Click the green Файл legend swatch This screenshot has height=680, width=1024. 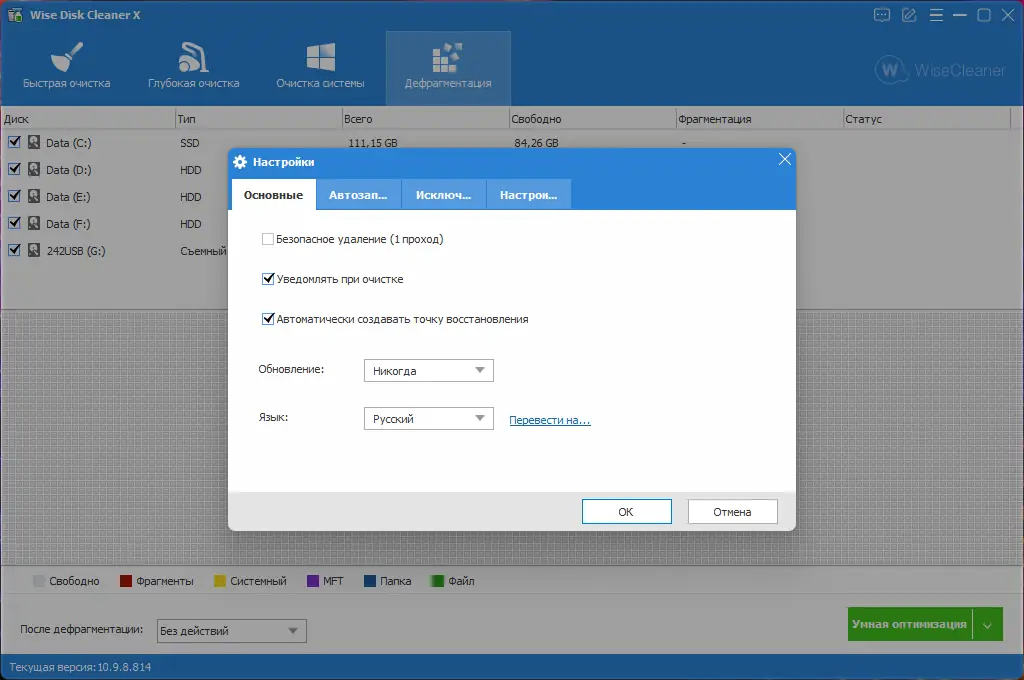coord(438,581)
